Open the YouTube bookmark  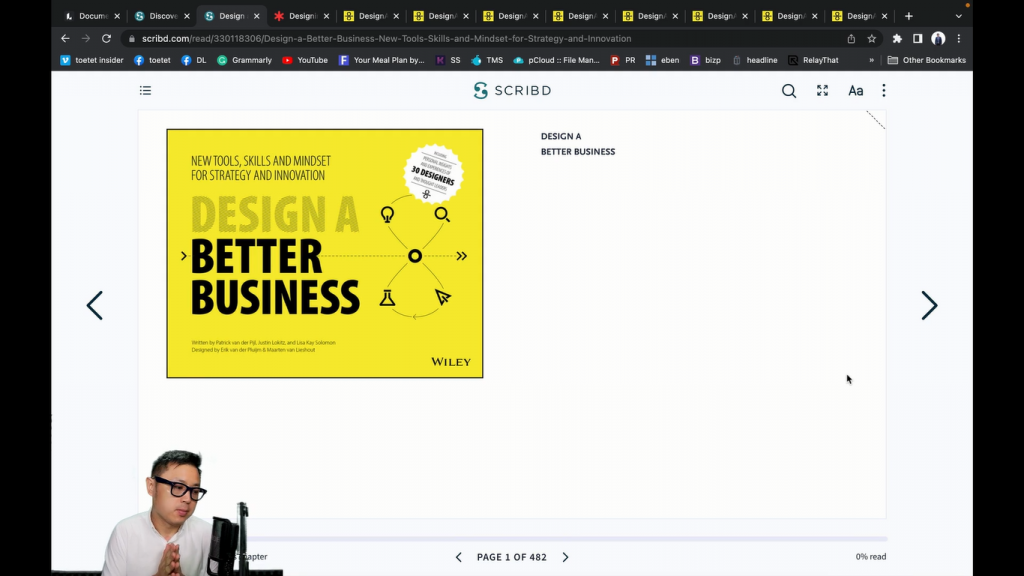pyautogui.click(x=305, y=60)
